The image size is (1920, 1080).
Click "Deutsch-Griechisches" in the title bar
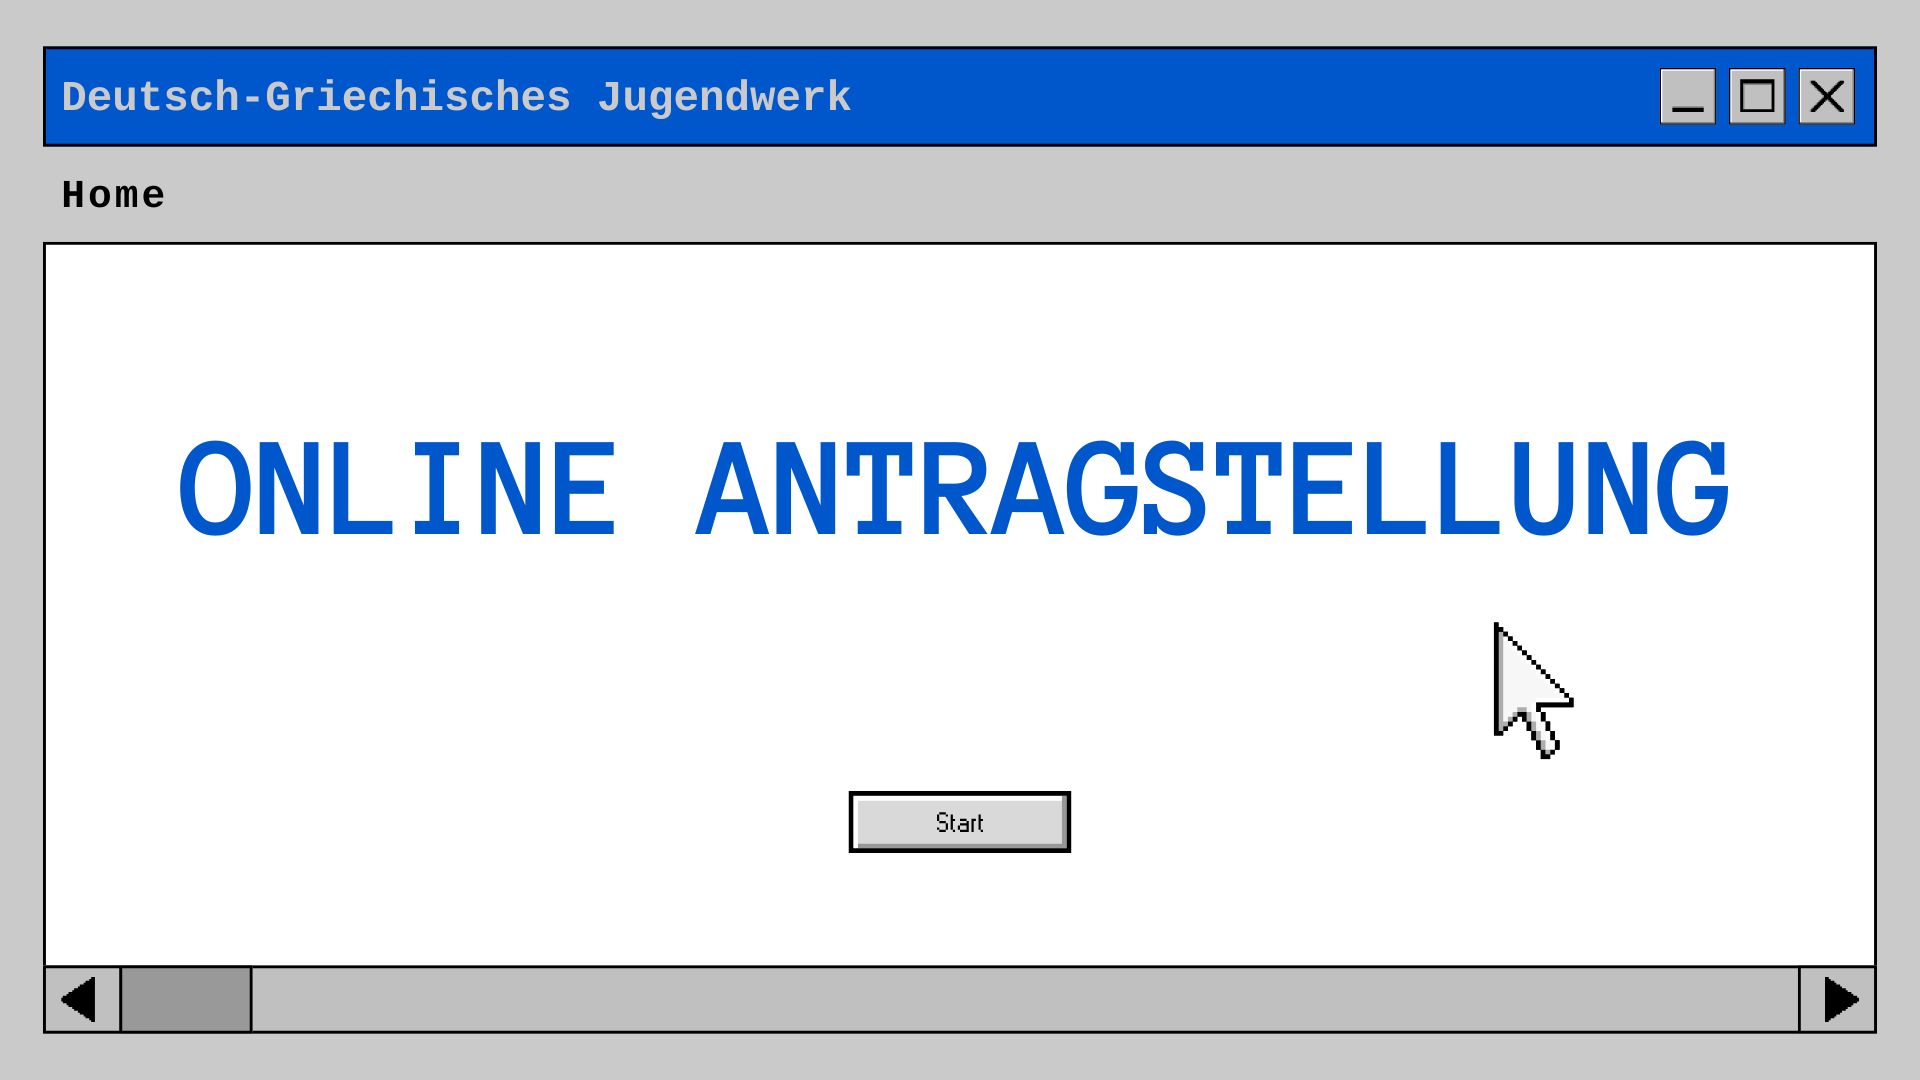[316, 98]
